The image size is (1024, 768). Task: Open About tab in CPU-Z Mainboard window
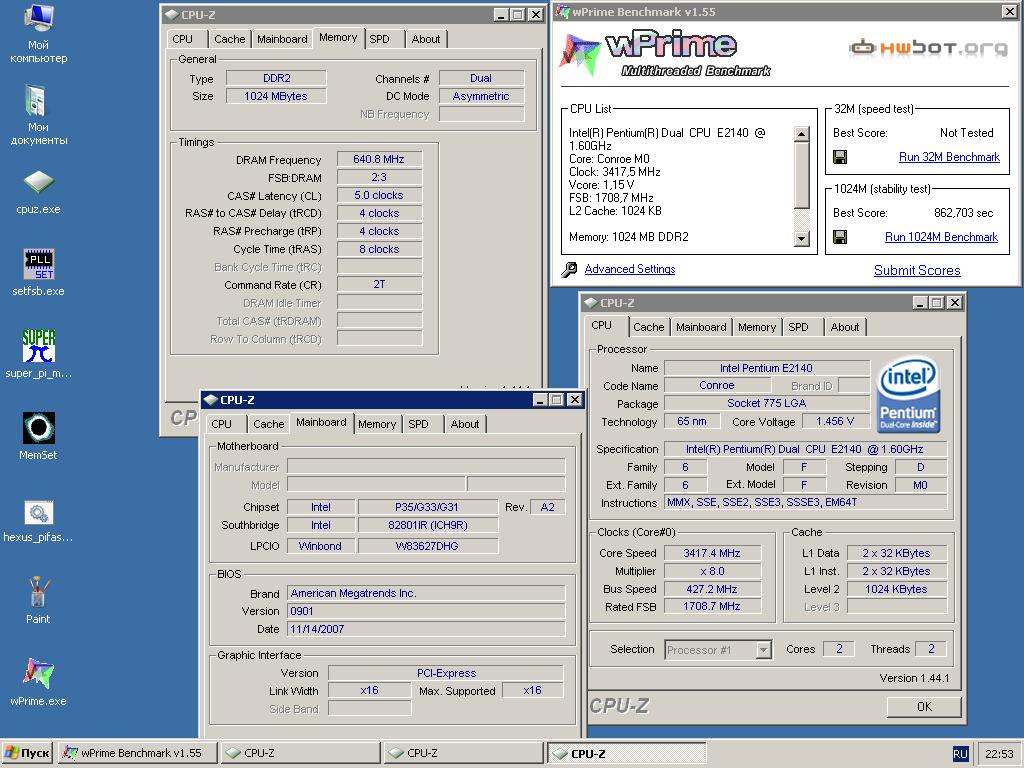tap(465, 424)
